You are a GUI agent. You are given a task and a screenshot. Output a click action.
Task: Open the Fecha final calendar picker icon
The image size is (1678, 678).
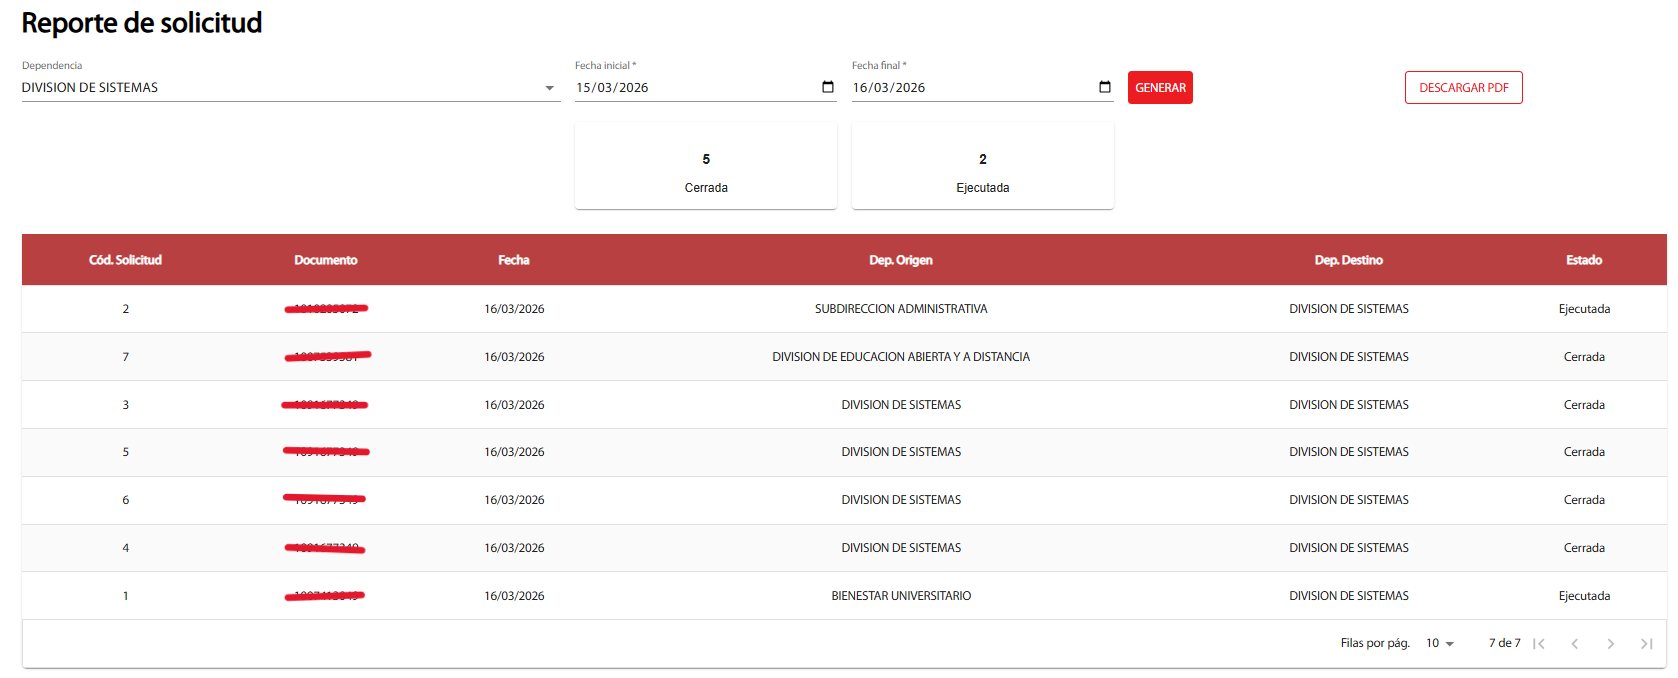tap(1105, 87)
